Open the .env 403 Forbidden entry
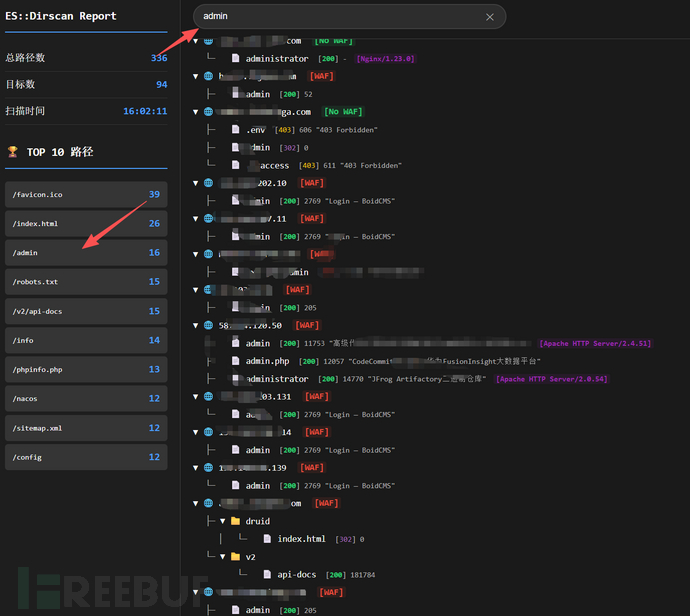Viewport: 690px width, 616px height. (256, 130)
